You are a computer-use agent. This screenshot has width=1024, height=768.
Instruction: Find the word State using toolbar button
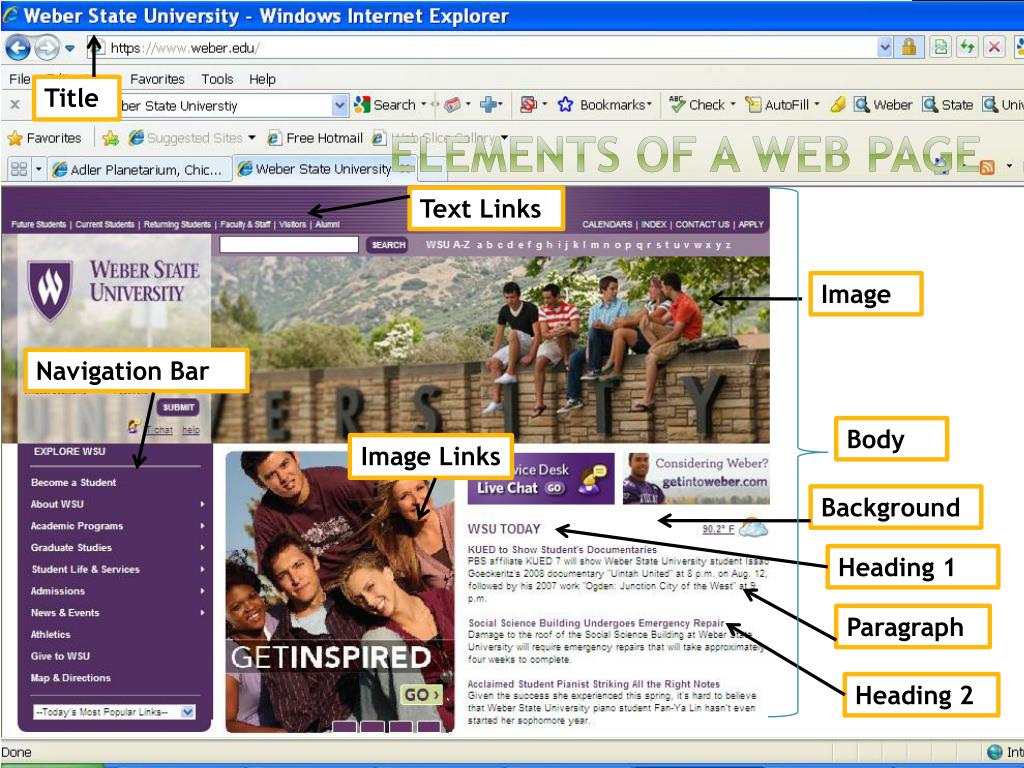point(948,104)
